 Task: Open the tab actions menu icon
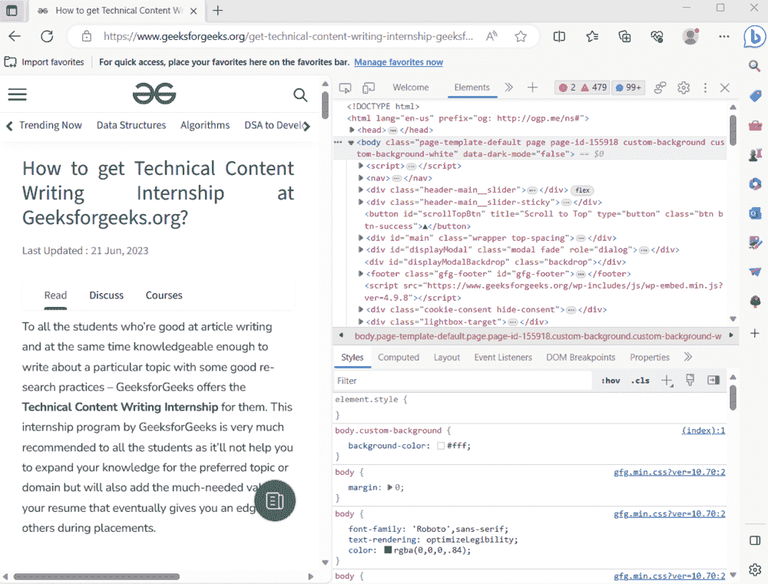click(x=12, y=10)
